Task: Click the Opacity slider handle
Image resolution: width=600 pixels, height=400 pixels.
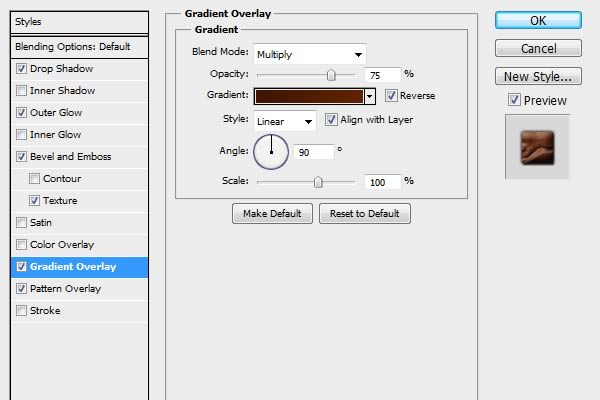Action: (x=331, y=75)
